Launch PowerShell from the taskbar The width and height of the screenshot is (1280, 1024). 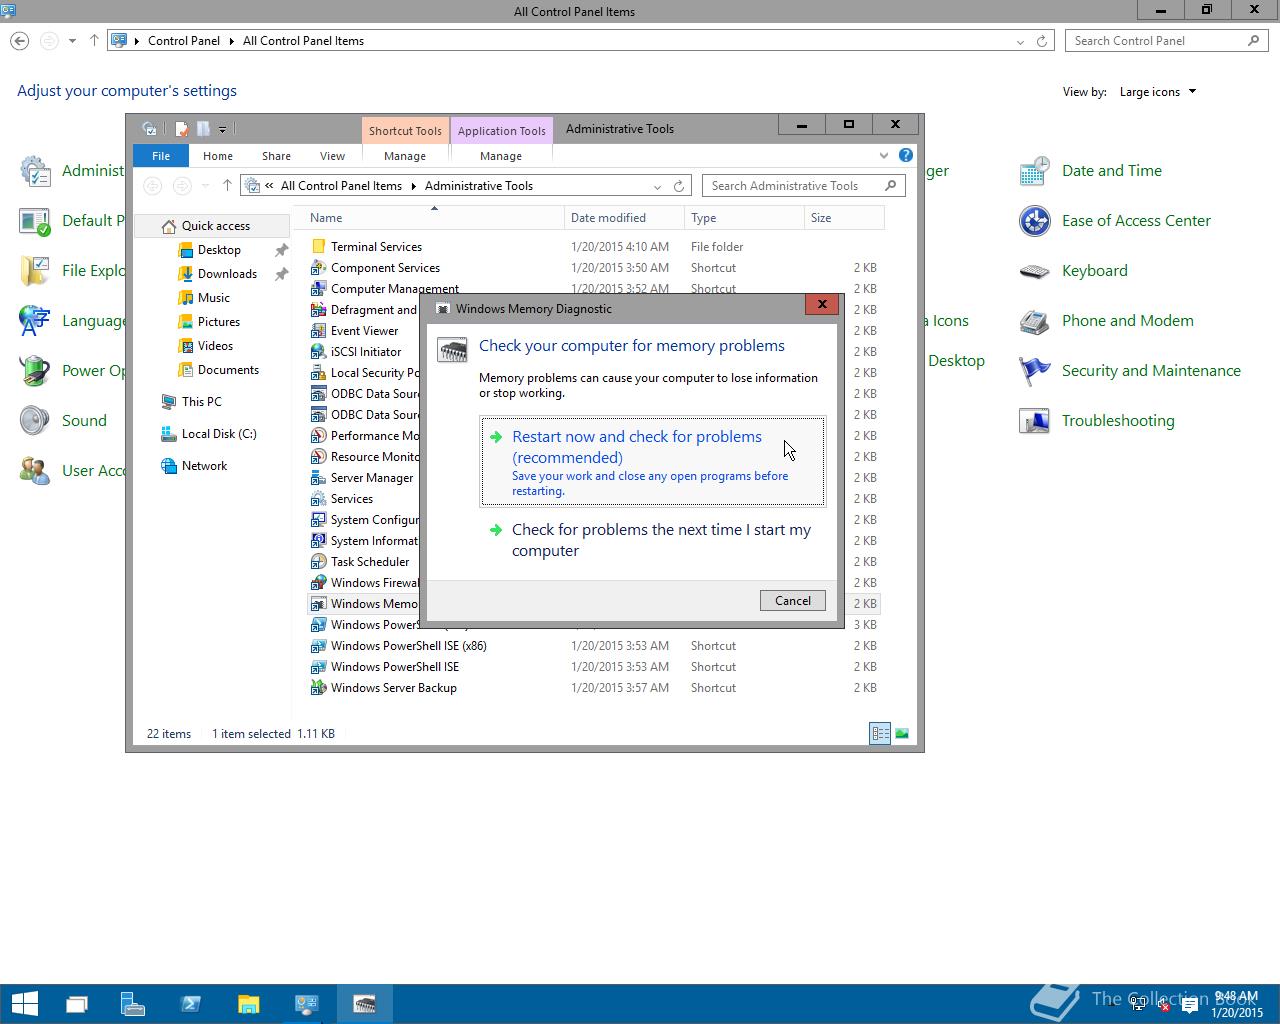pyautogui.click(x=190, y=1004)
